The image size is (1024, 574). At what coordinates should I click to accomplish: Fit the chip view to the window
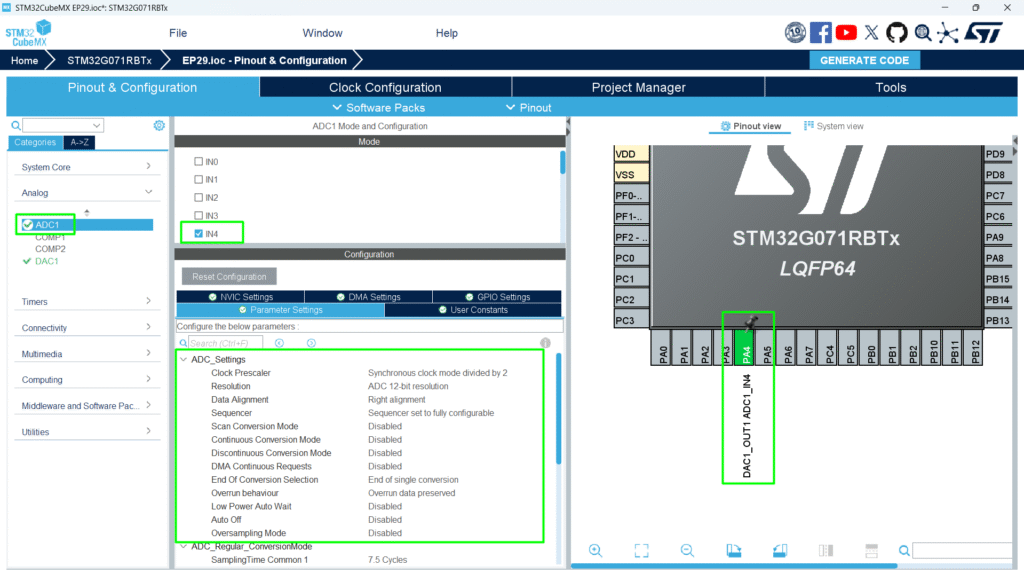click(x=641, y=550)
